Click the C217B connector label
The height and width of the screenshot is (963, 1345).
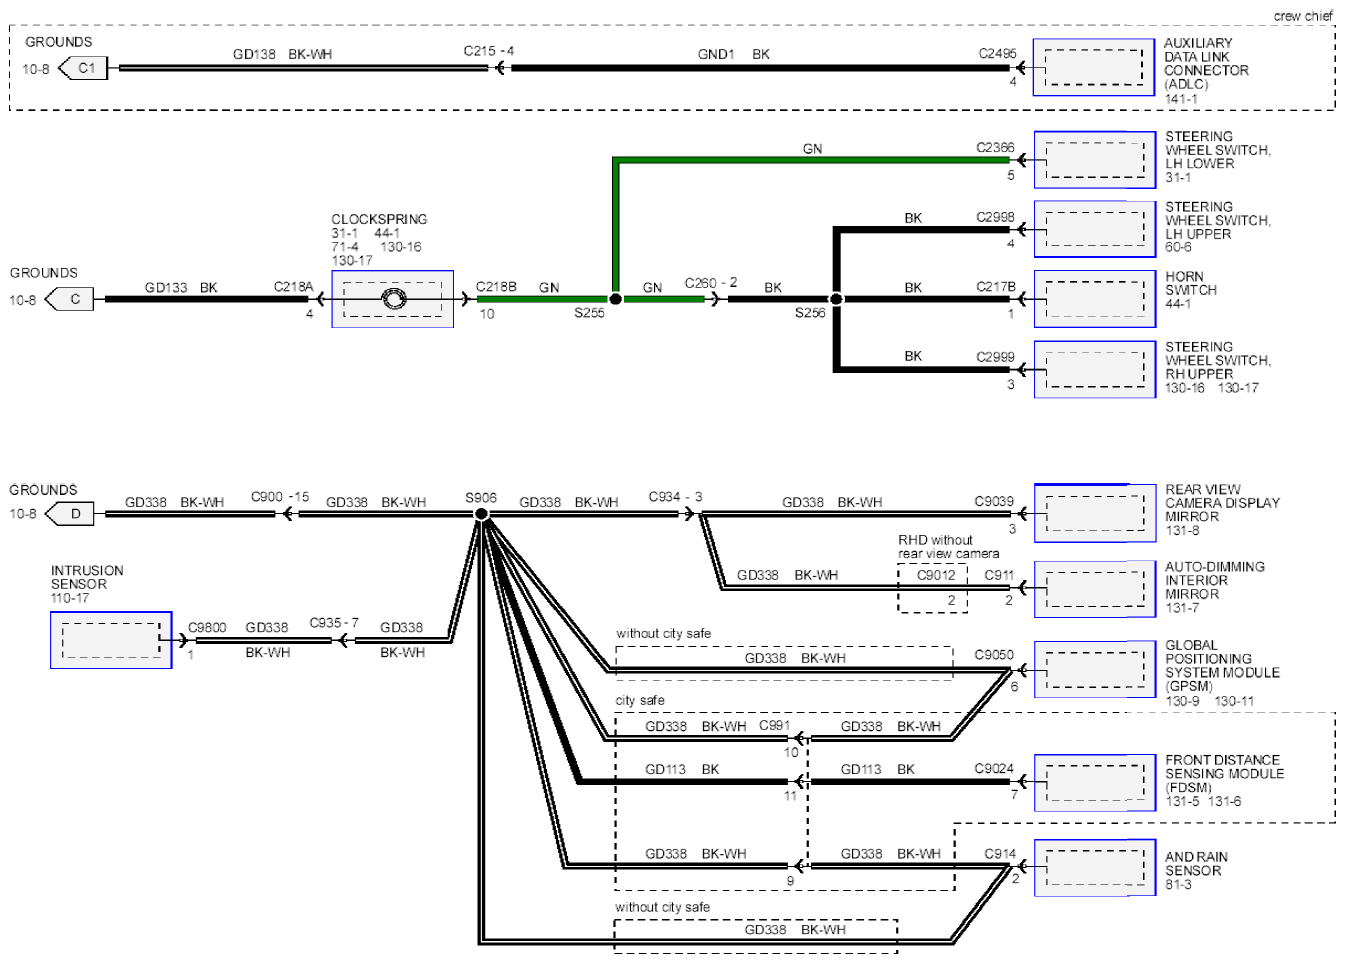coord(995,287)
